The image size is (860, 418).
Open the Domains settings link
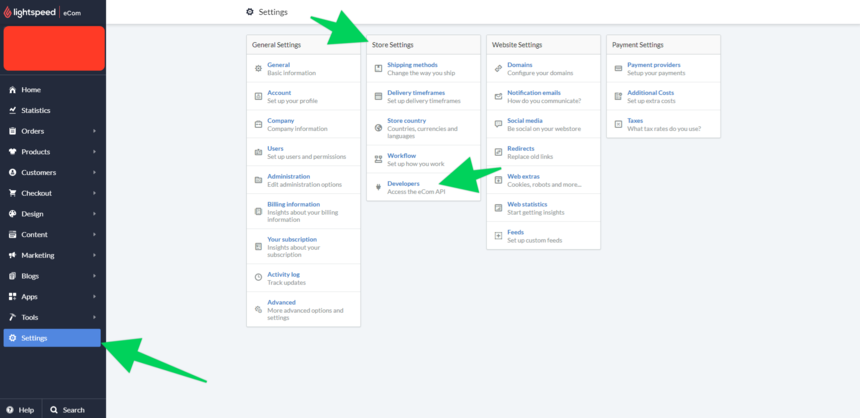(x=520, y=65)
